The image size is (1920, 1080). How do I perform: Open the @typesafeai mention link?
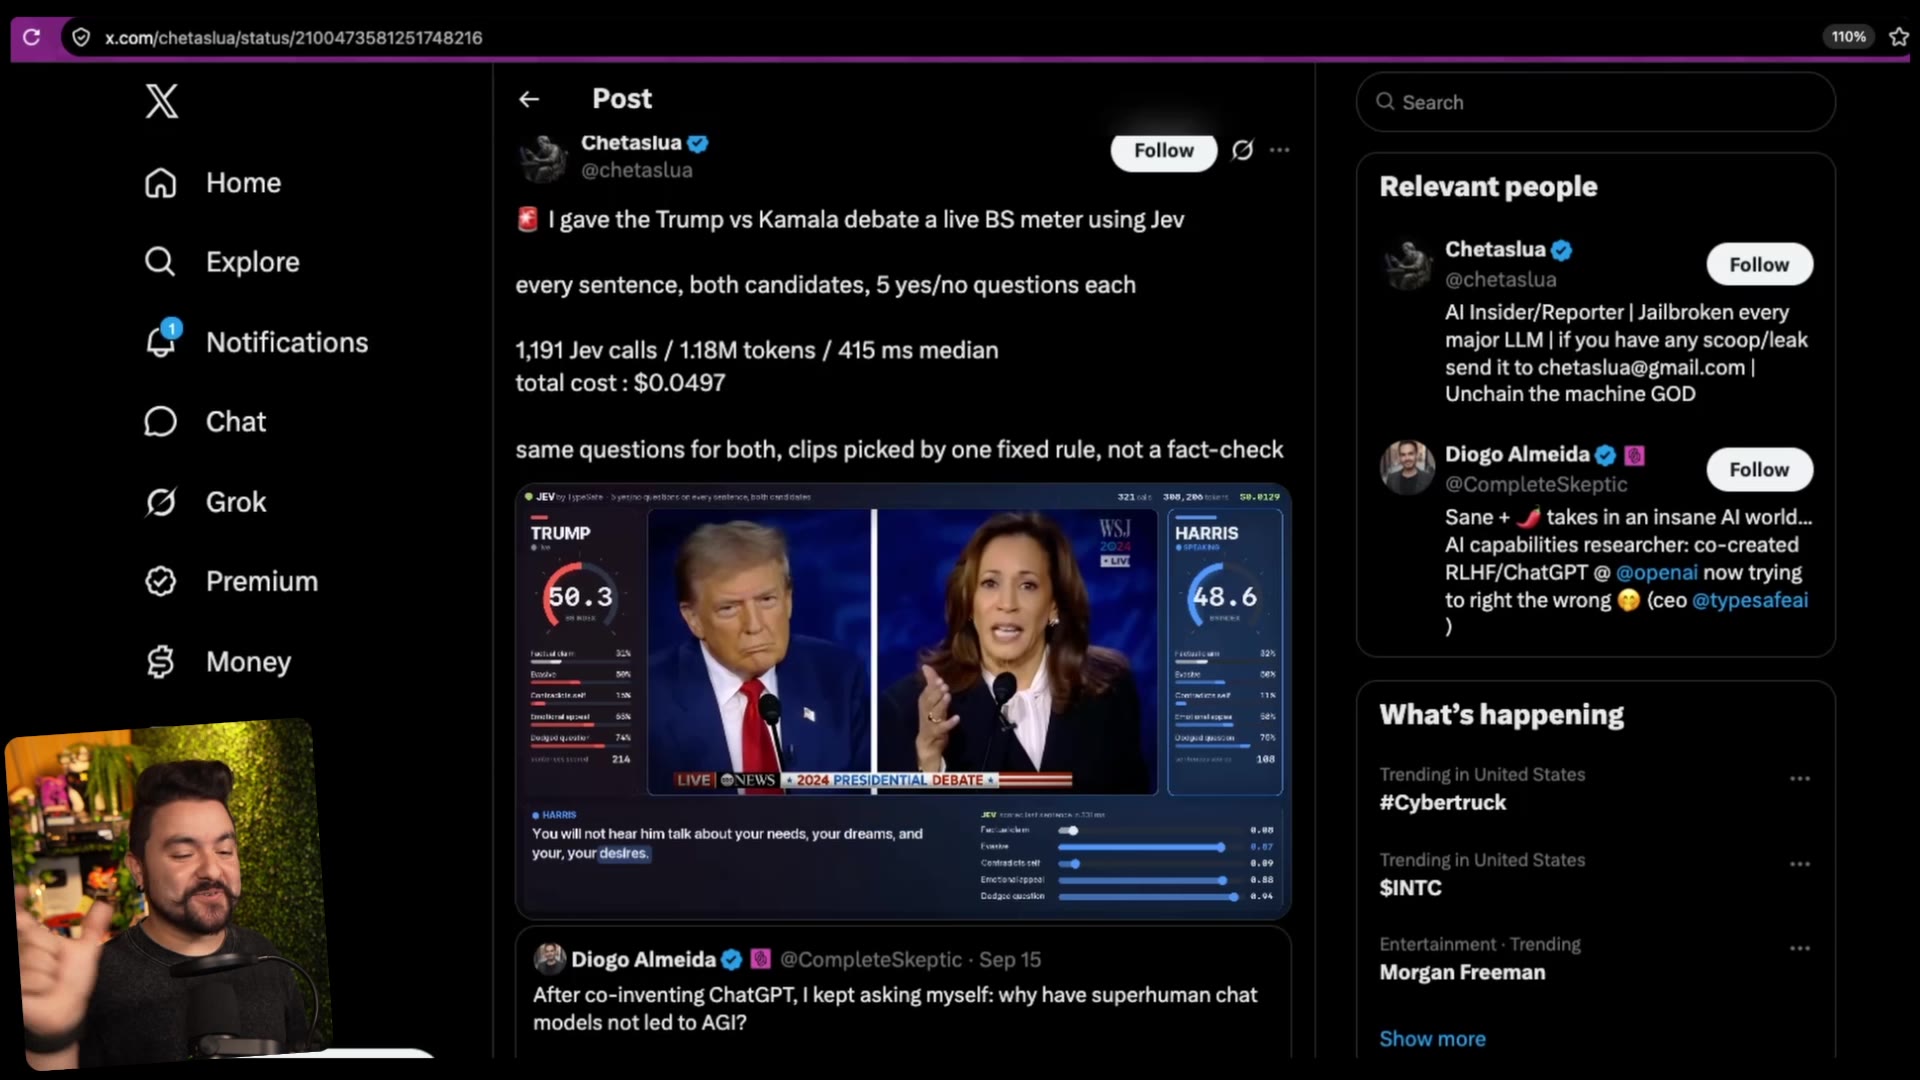1749,600
